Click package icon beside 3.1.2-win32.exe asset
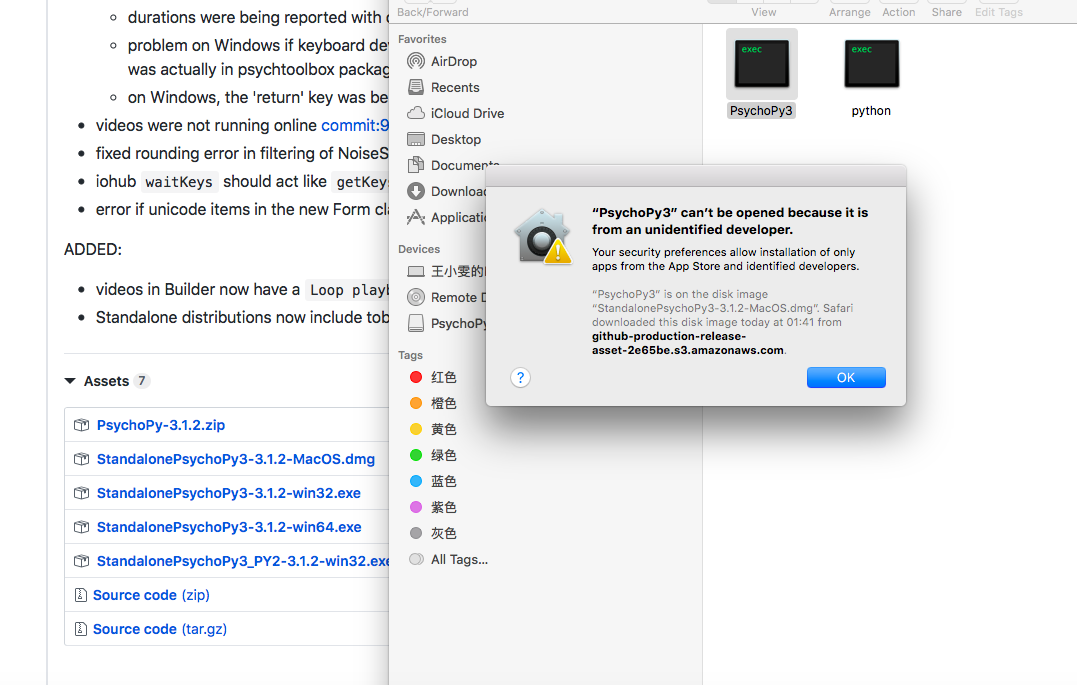 (82, 493)
